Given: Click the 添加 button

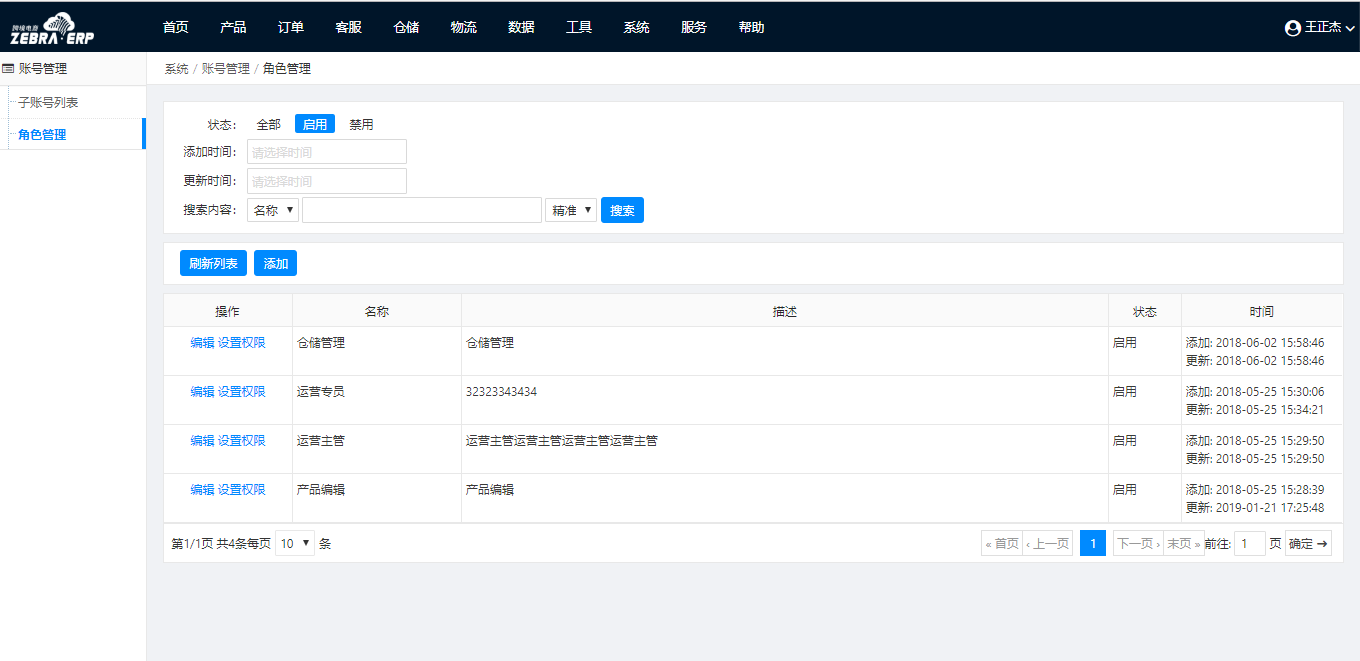Looking at the screenshot, I should (x=275, y=263).
